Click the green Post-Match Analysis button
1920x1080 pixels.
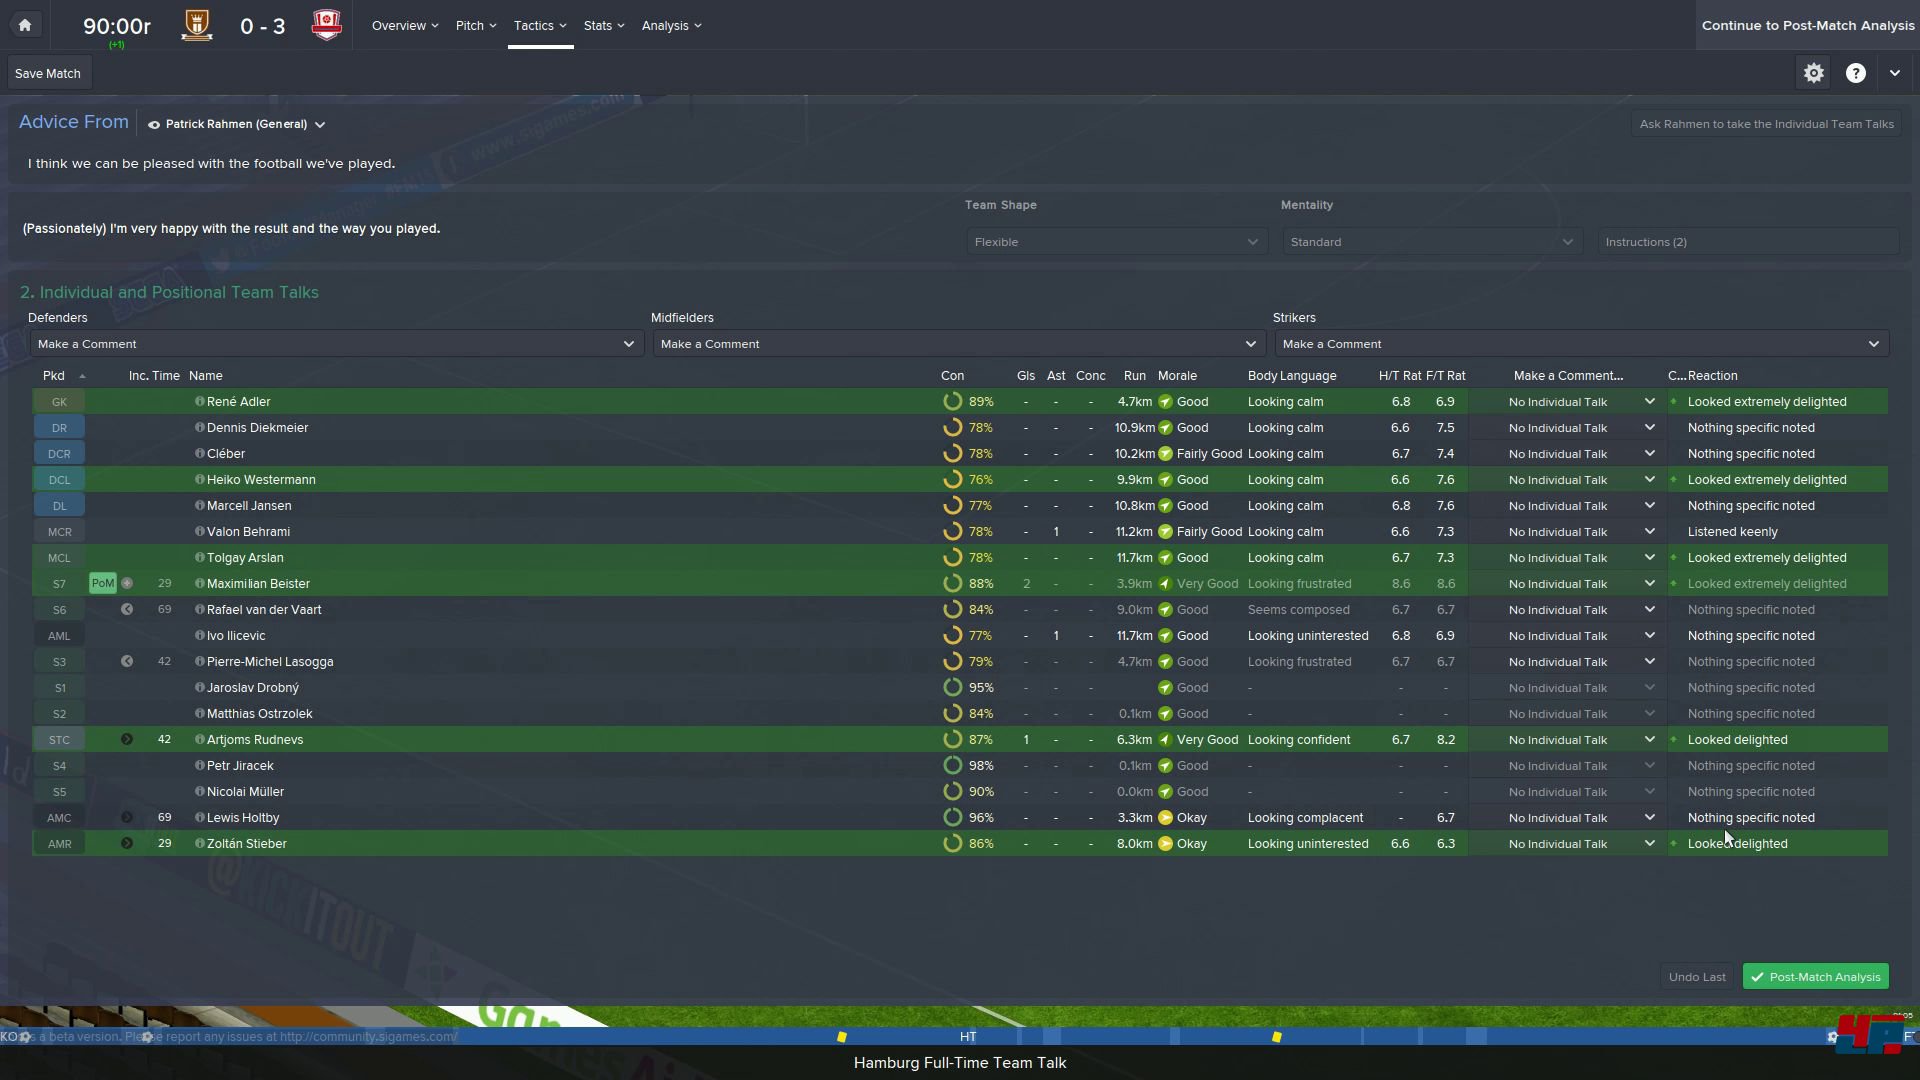[1815, 977]
